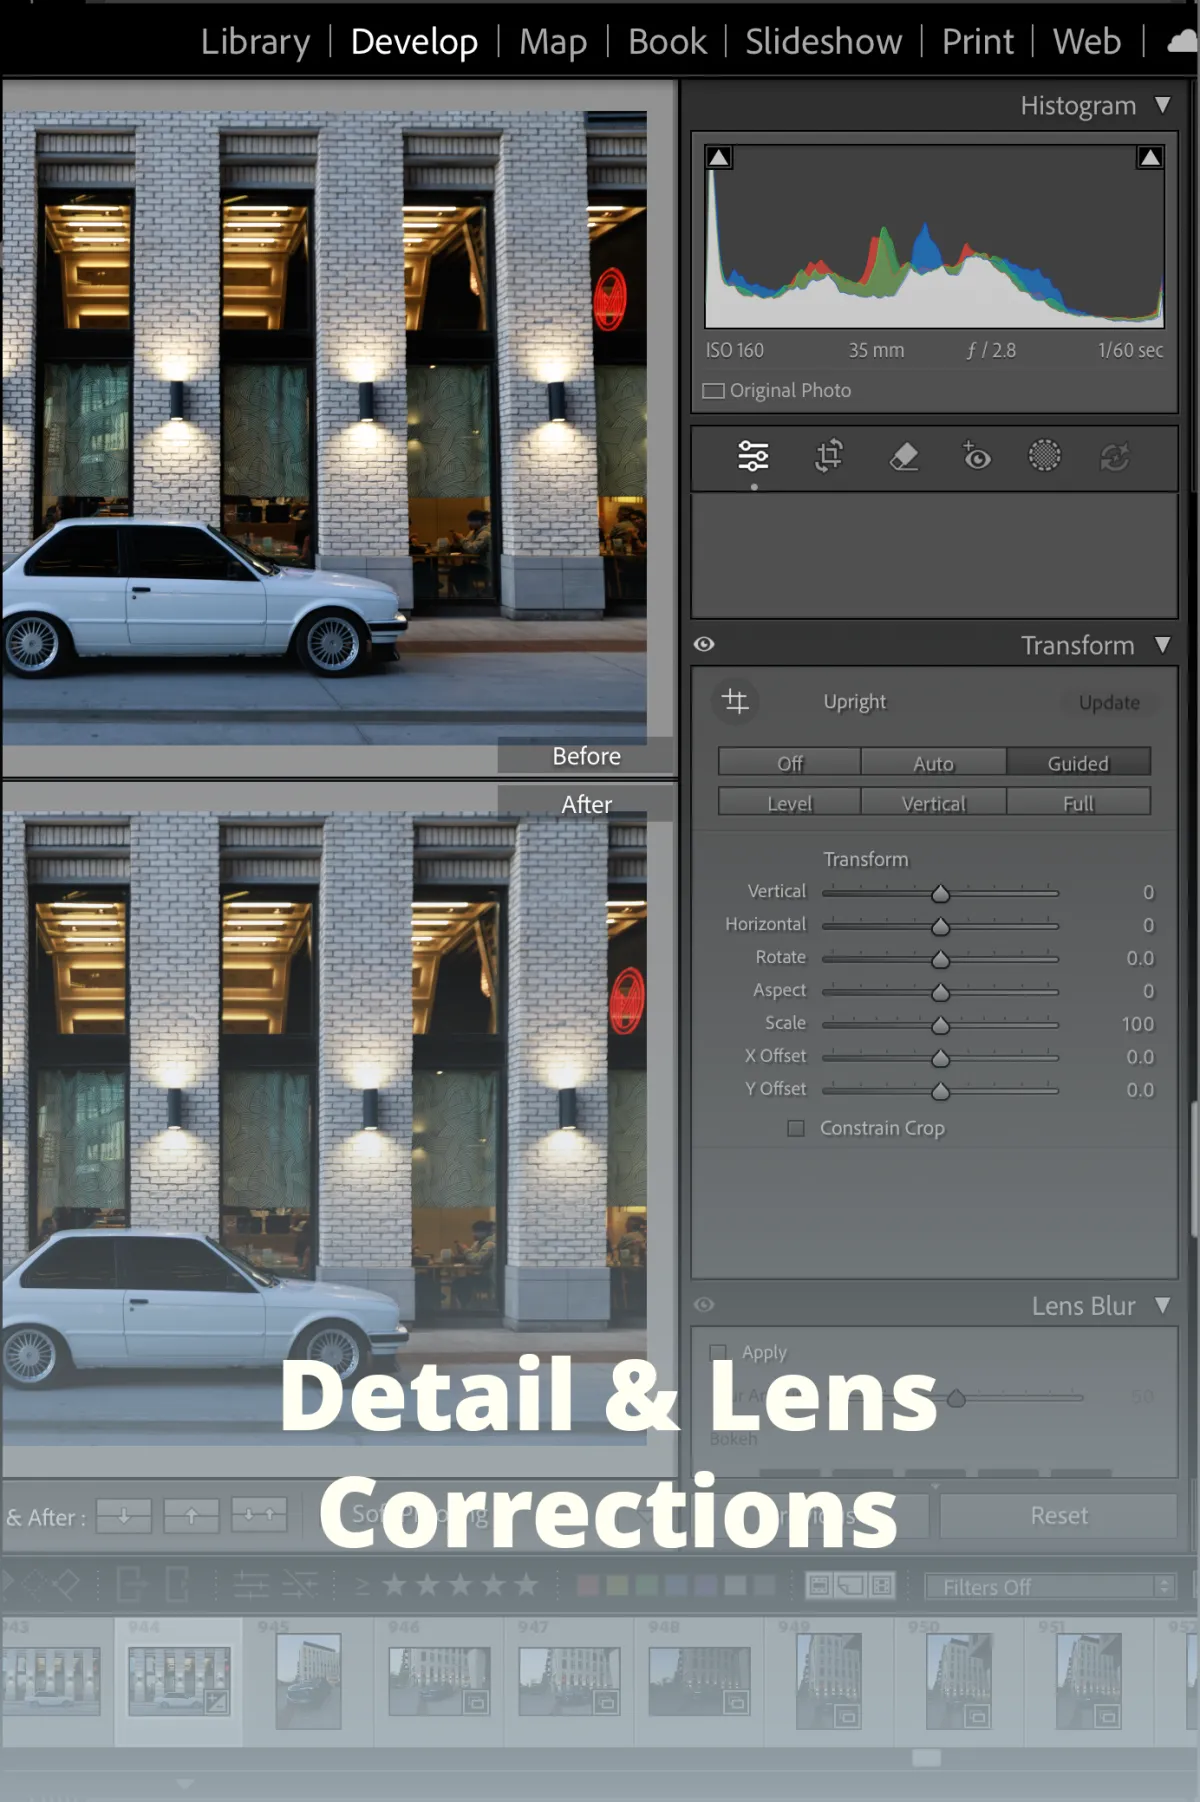Click the Reset button
This screenshot has height=1802, width=1200.
pyautogui.click(x=1059, y=1515)
